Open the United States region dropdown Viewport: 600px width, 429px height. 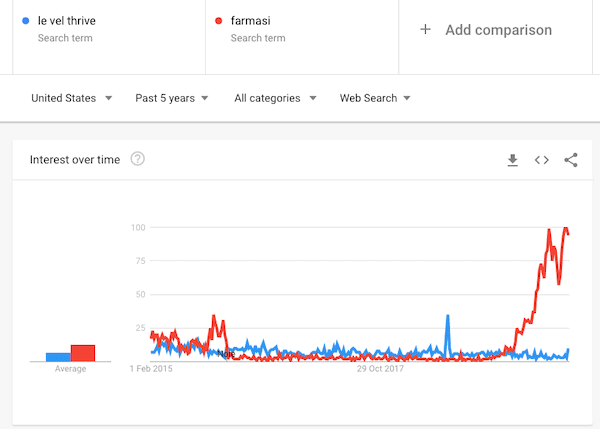(x=72, y=98)
